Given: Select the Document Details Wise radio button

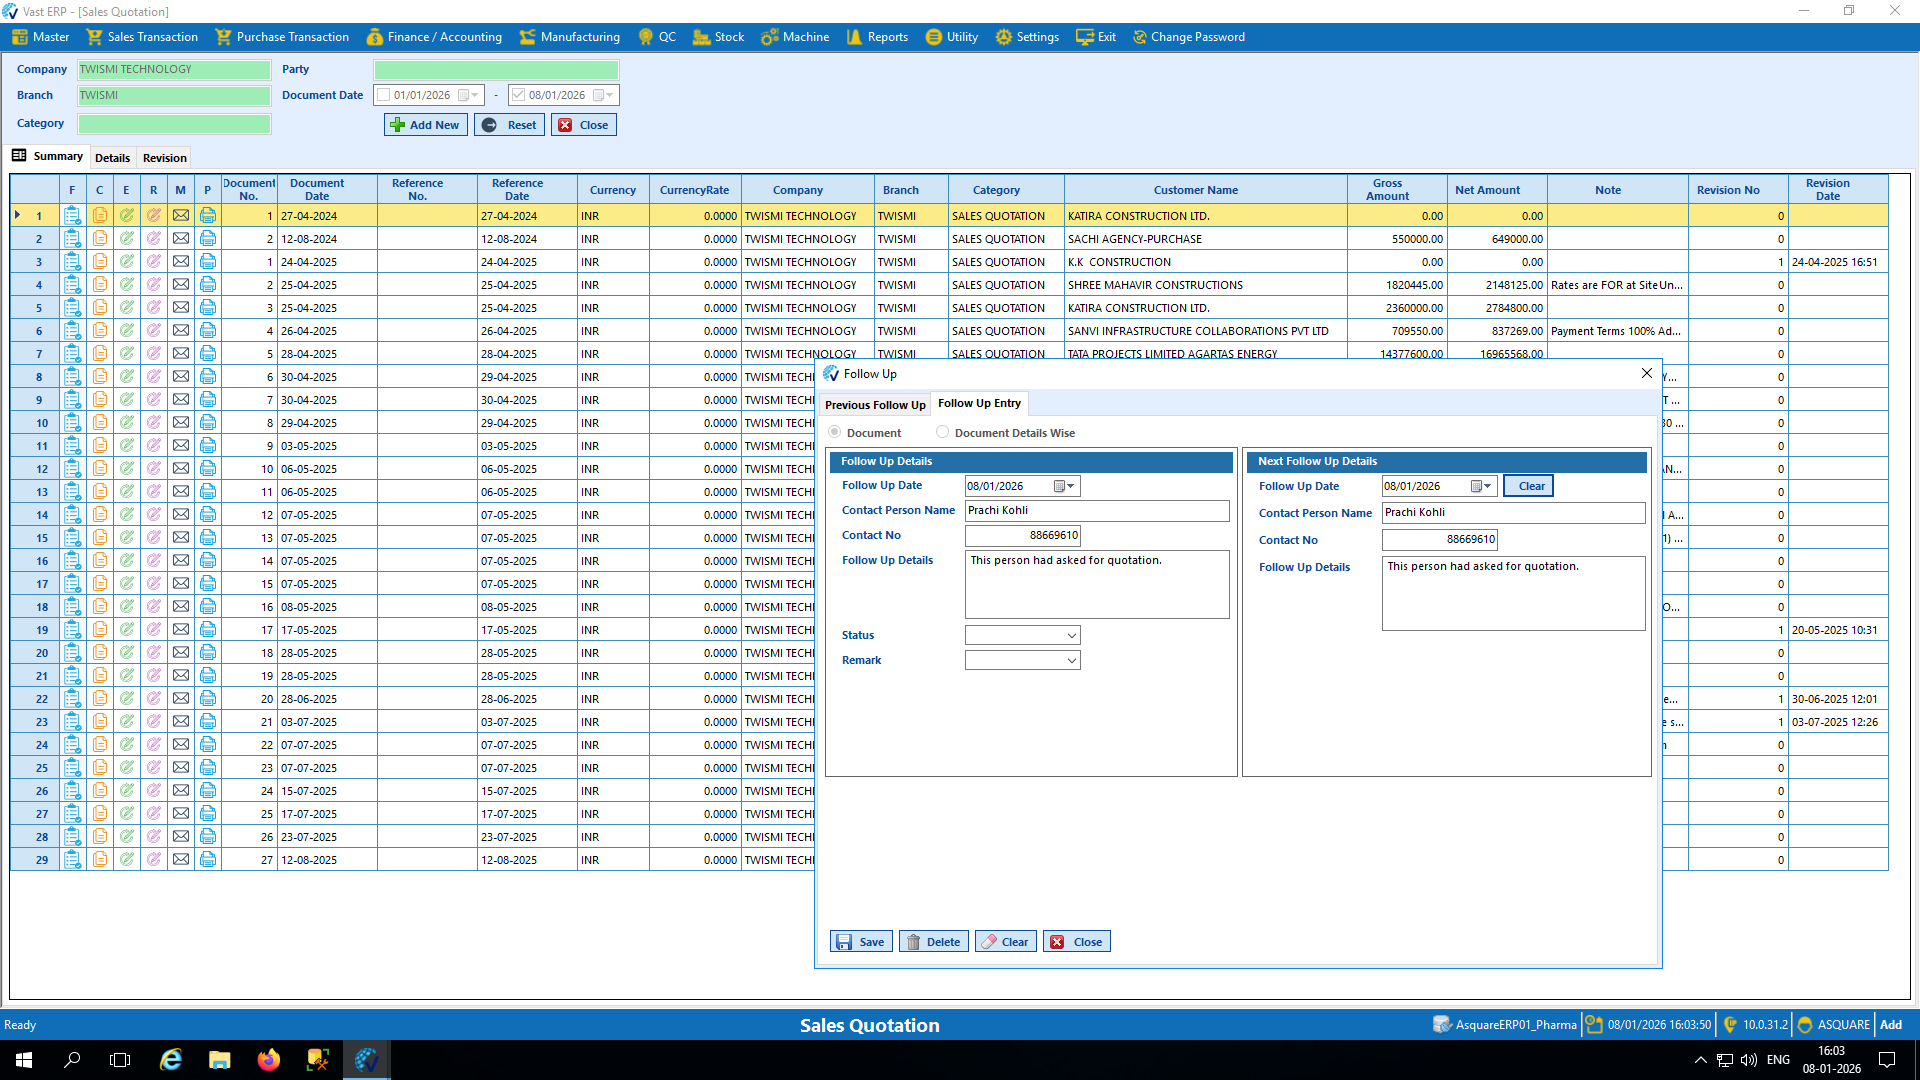Looking at the screenshot, I should 942,433.
